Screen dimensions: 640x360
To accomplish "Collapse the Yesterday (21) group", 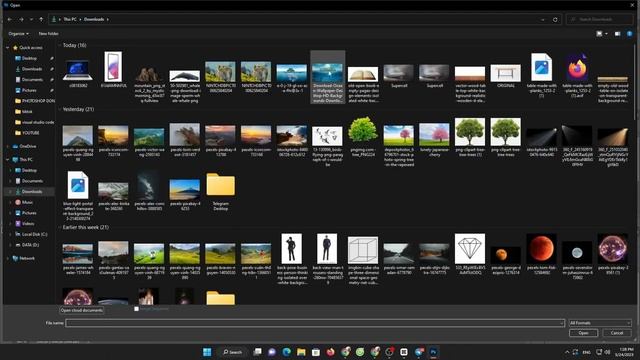I will click(60, 109).
